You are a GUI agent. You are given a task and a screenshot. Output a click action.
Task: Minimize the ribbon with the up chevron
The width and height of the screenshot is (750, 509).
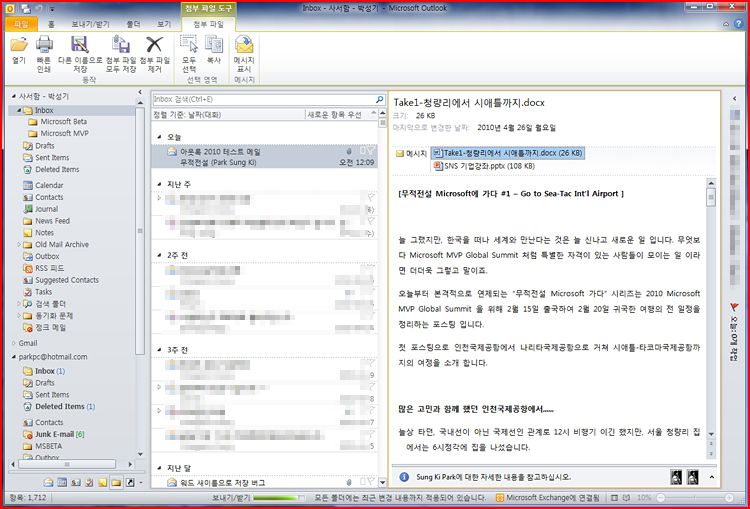pos(727,23)
